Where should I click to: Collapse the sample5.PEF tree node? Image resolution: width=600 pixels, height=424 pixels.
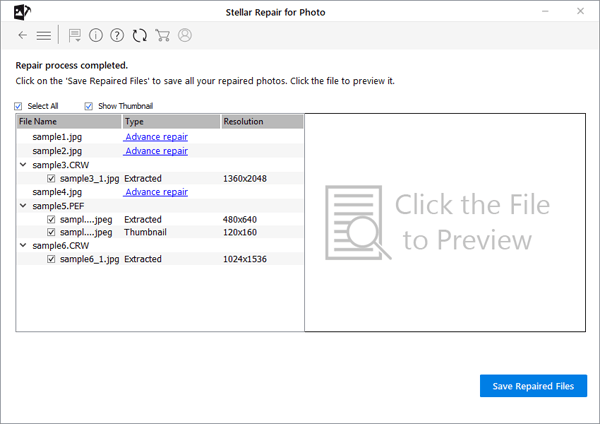tap(23, 205)
